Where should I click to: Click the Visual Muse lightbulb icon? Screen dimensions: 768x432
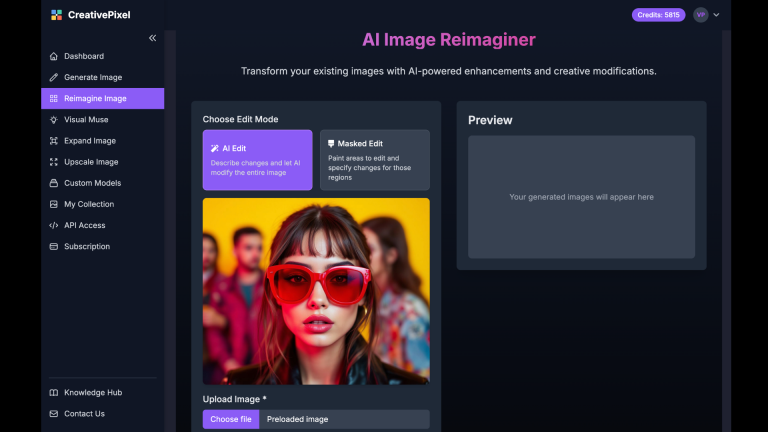(54, 120)
